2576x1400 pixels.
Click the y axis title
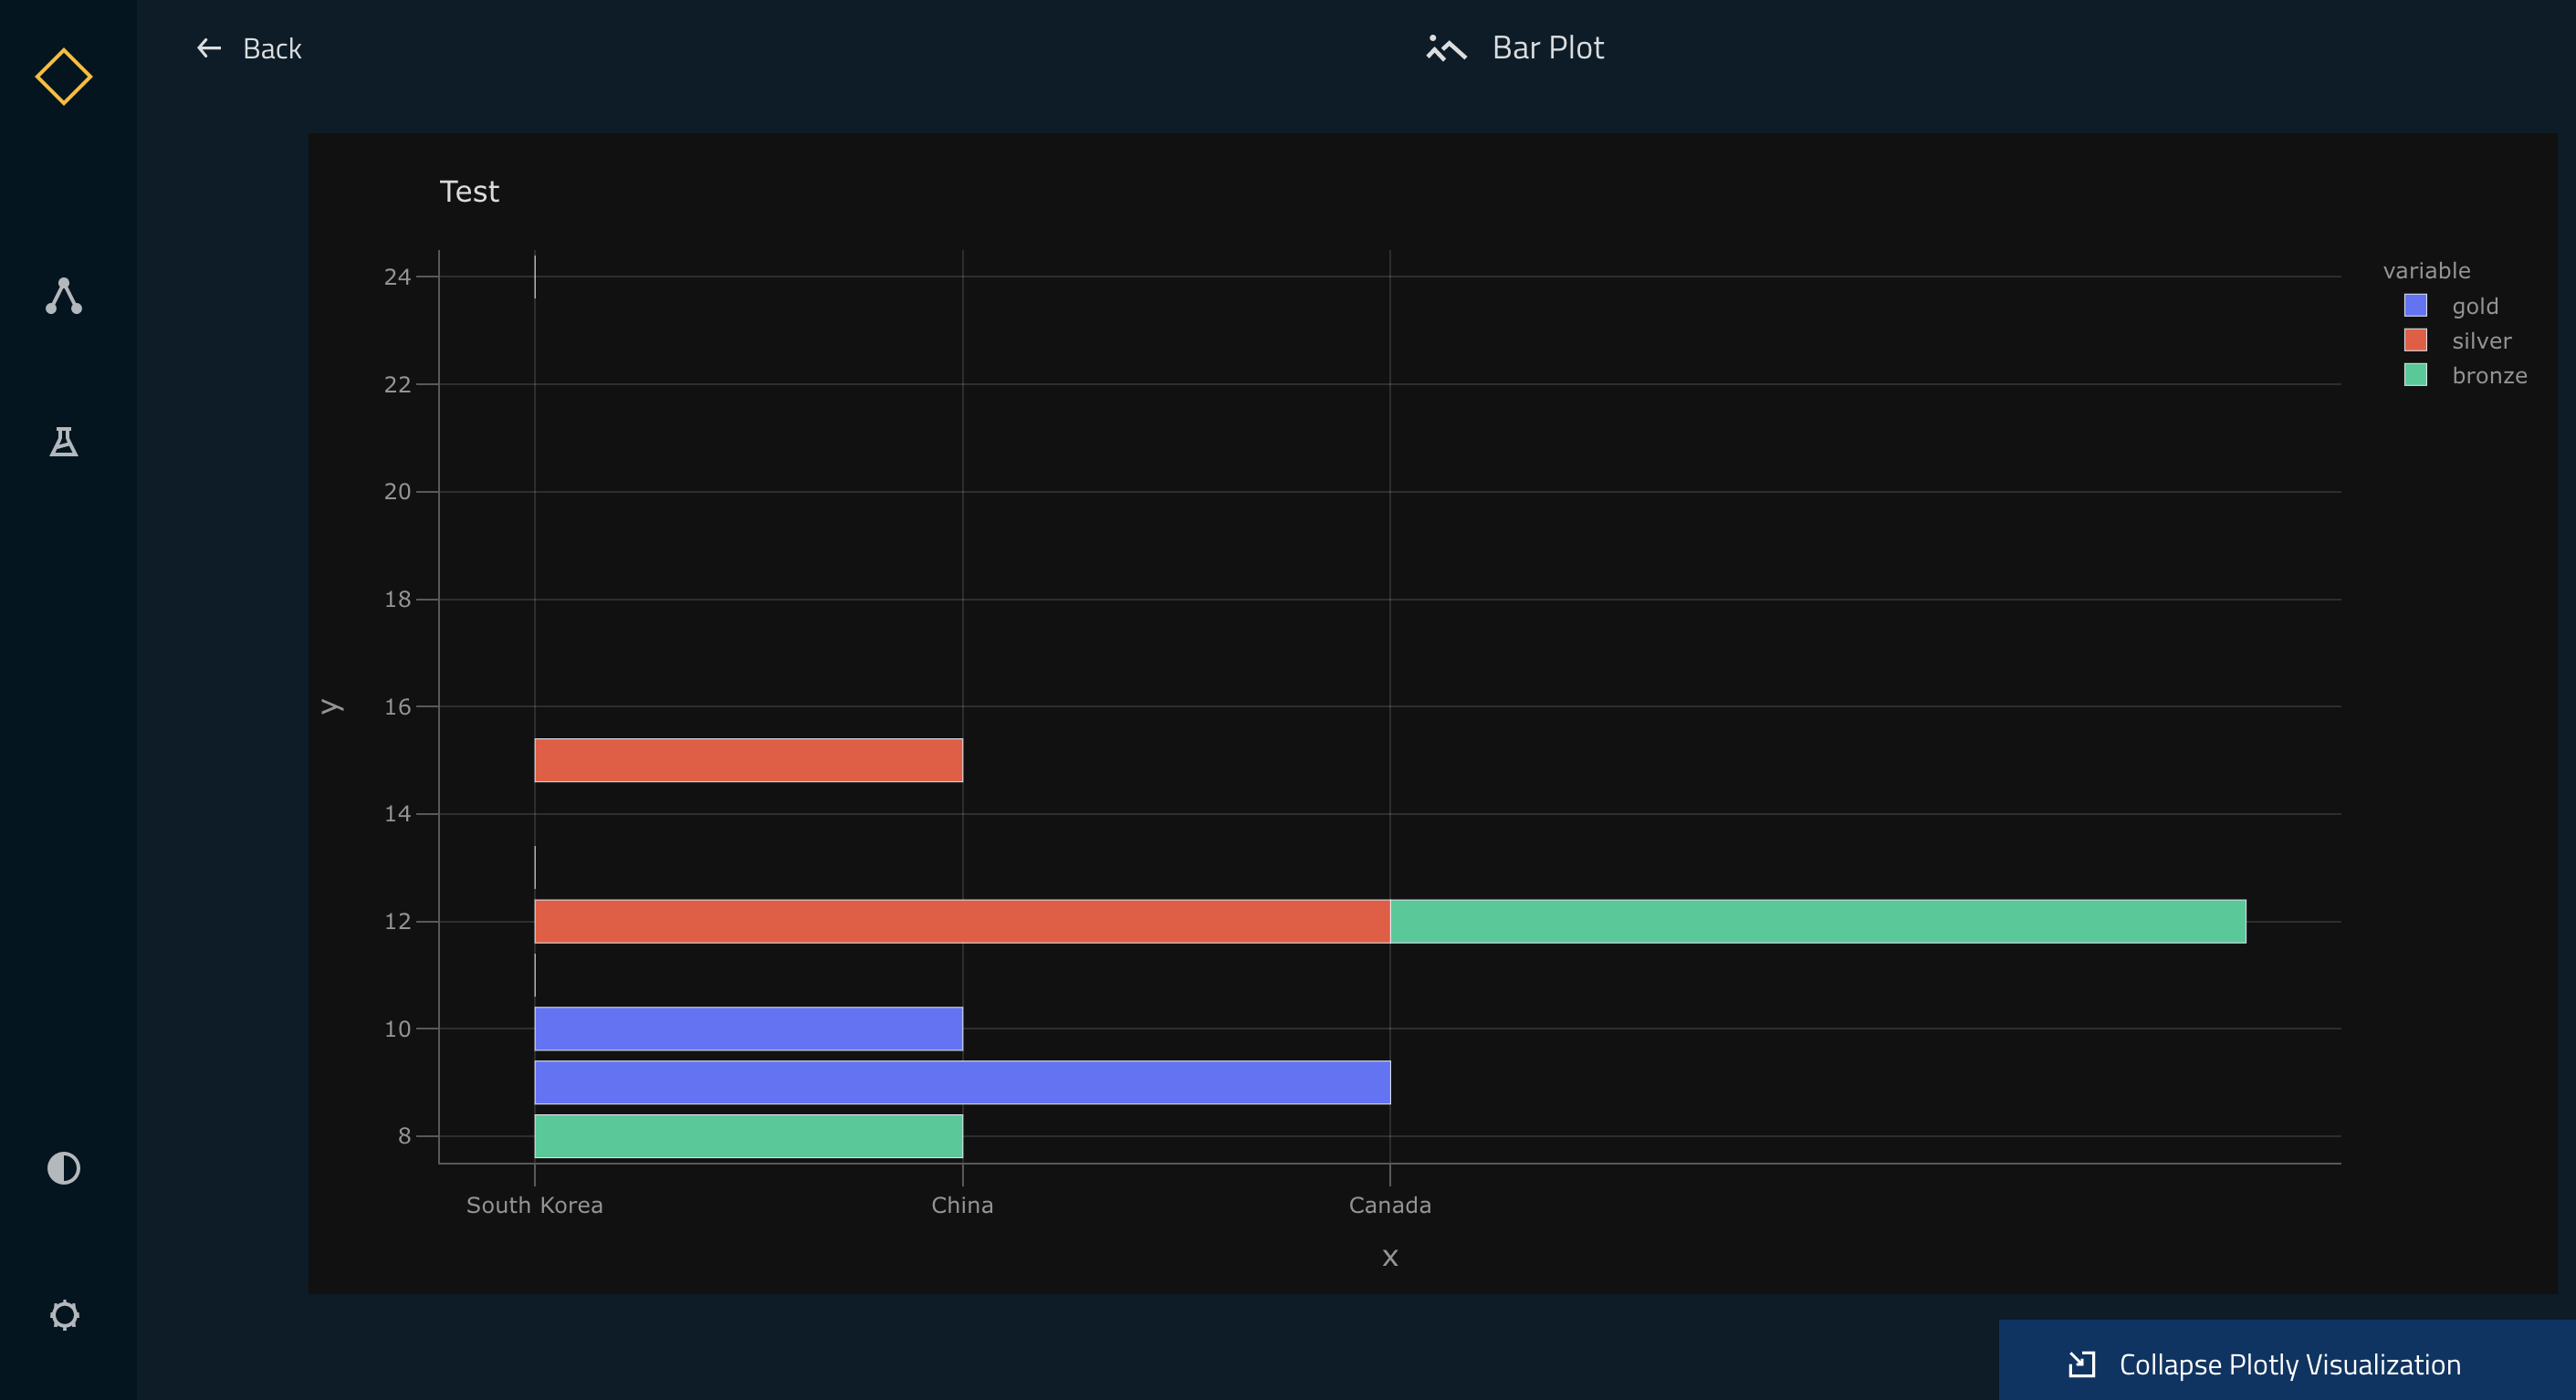332,707
